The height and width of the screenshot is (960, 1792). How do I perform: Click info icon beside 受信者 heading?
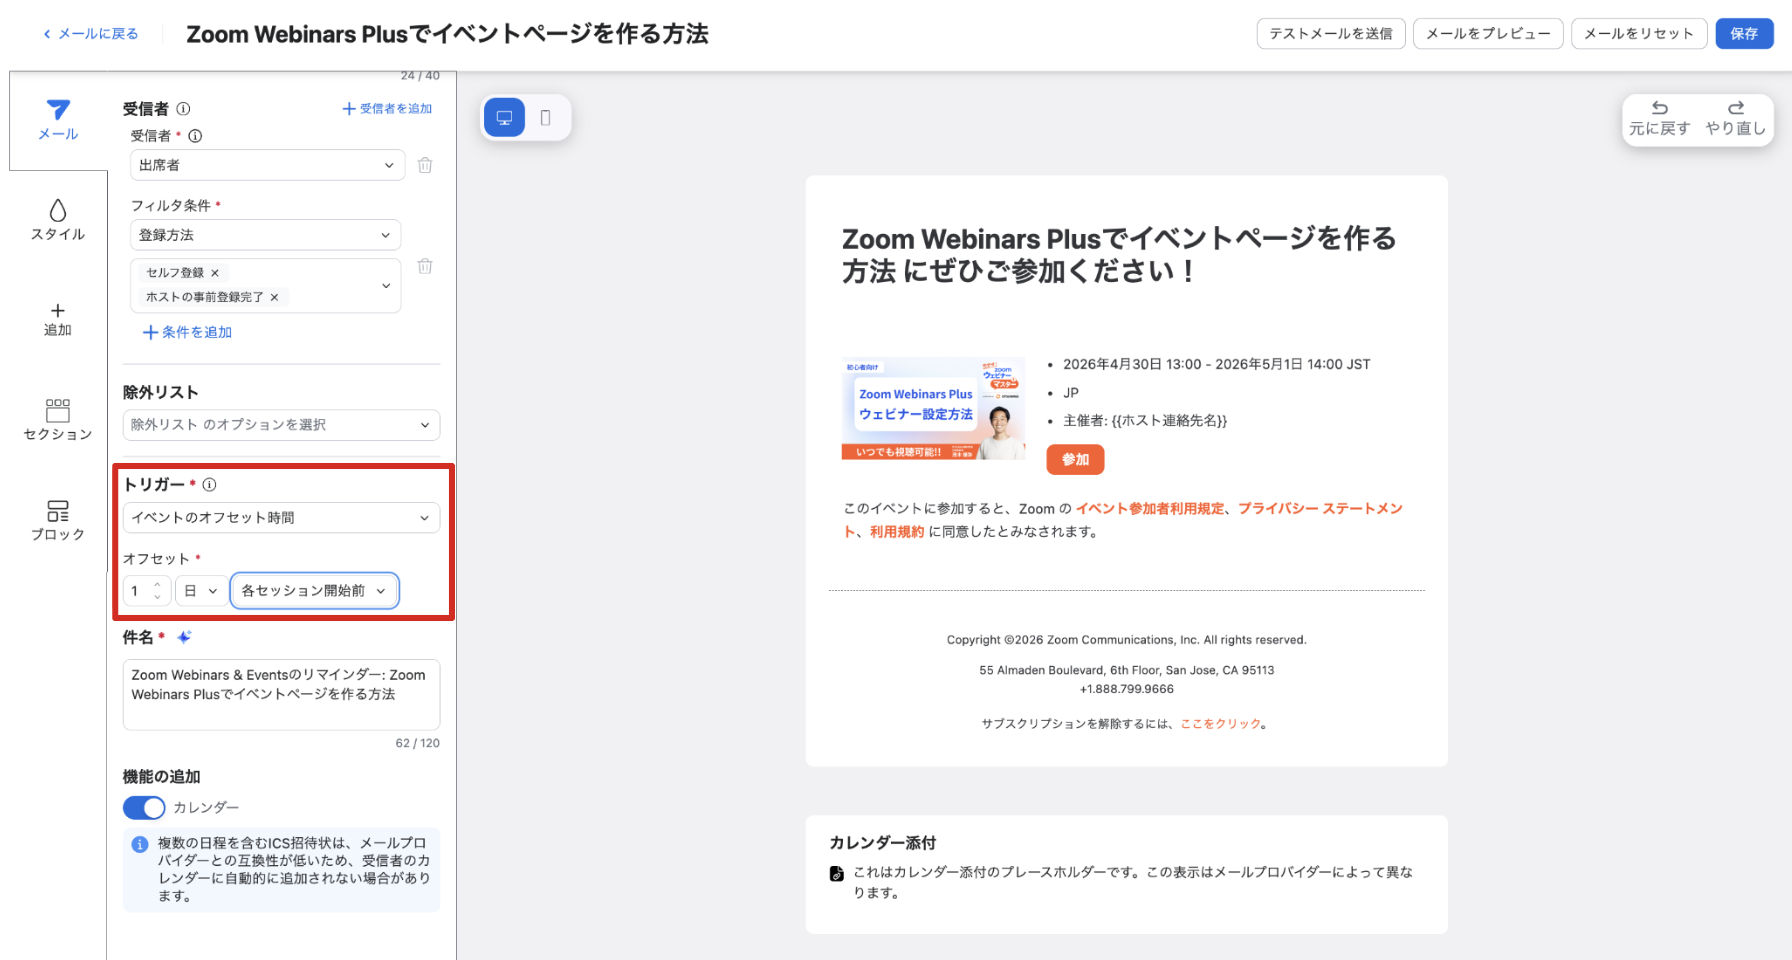[x=183, y=109]
